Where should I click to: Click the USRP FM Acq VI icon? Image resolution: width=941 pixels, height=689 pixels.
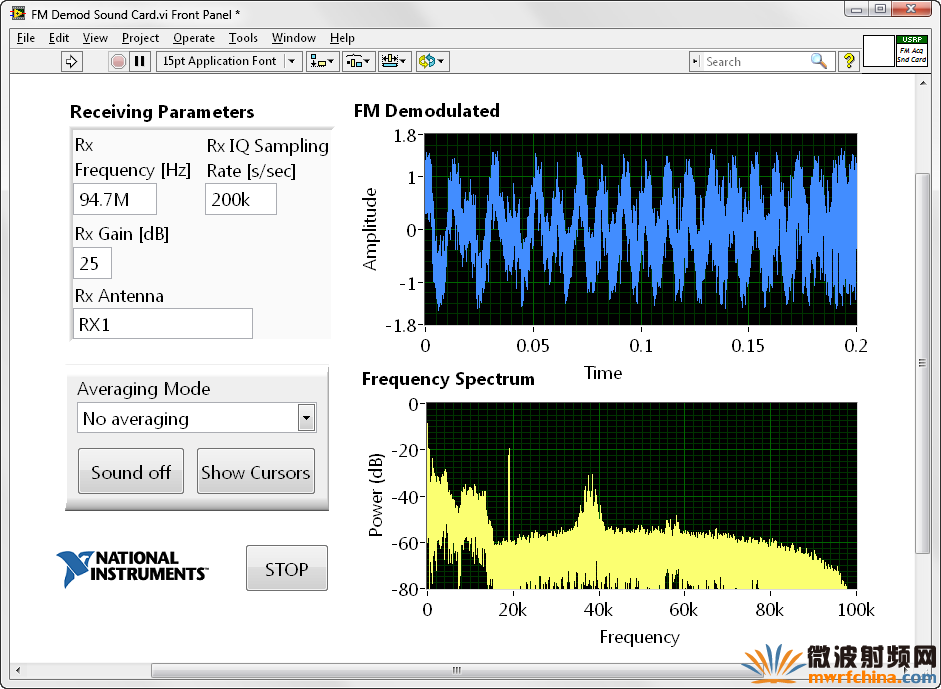click(912, 51)
